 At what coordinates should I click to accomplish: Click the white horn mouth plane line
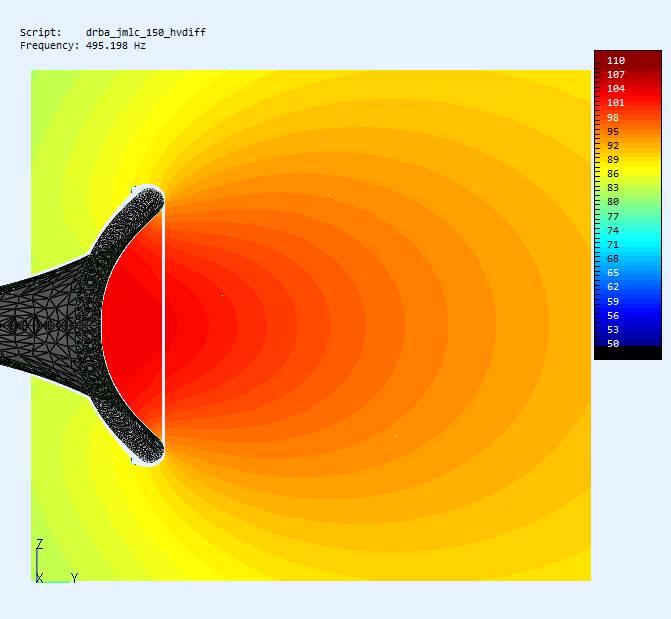(x=163, y=325)
